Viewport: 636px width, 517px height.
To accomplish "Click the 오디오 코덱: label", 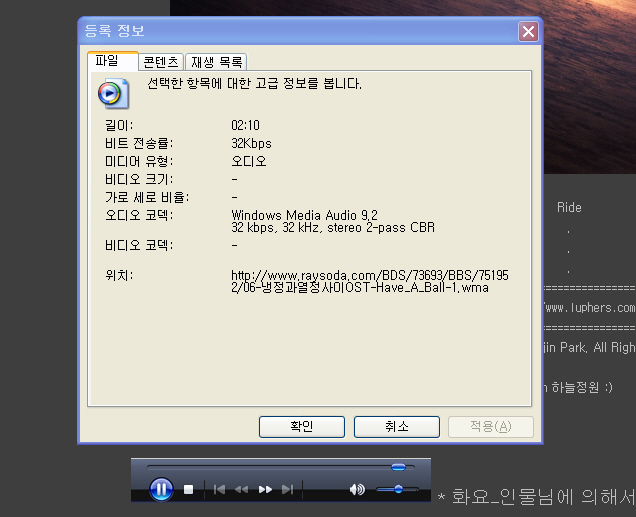I will click(139, 215).
